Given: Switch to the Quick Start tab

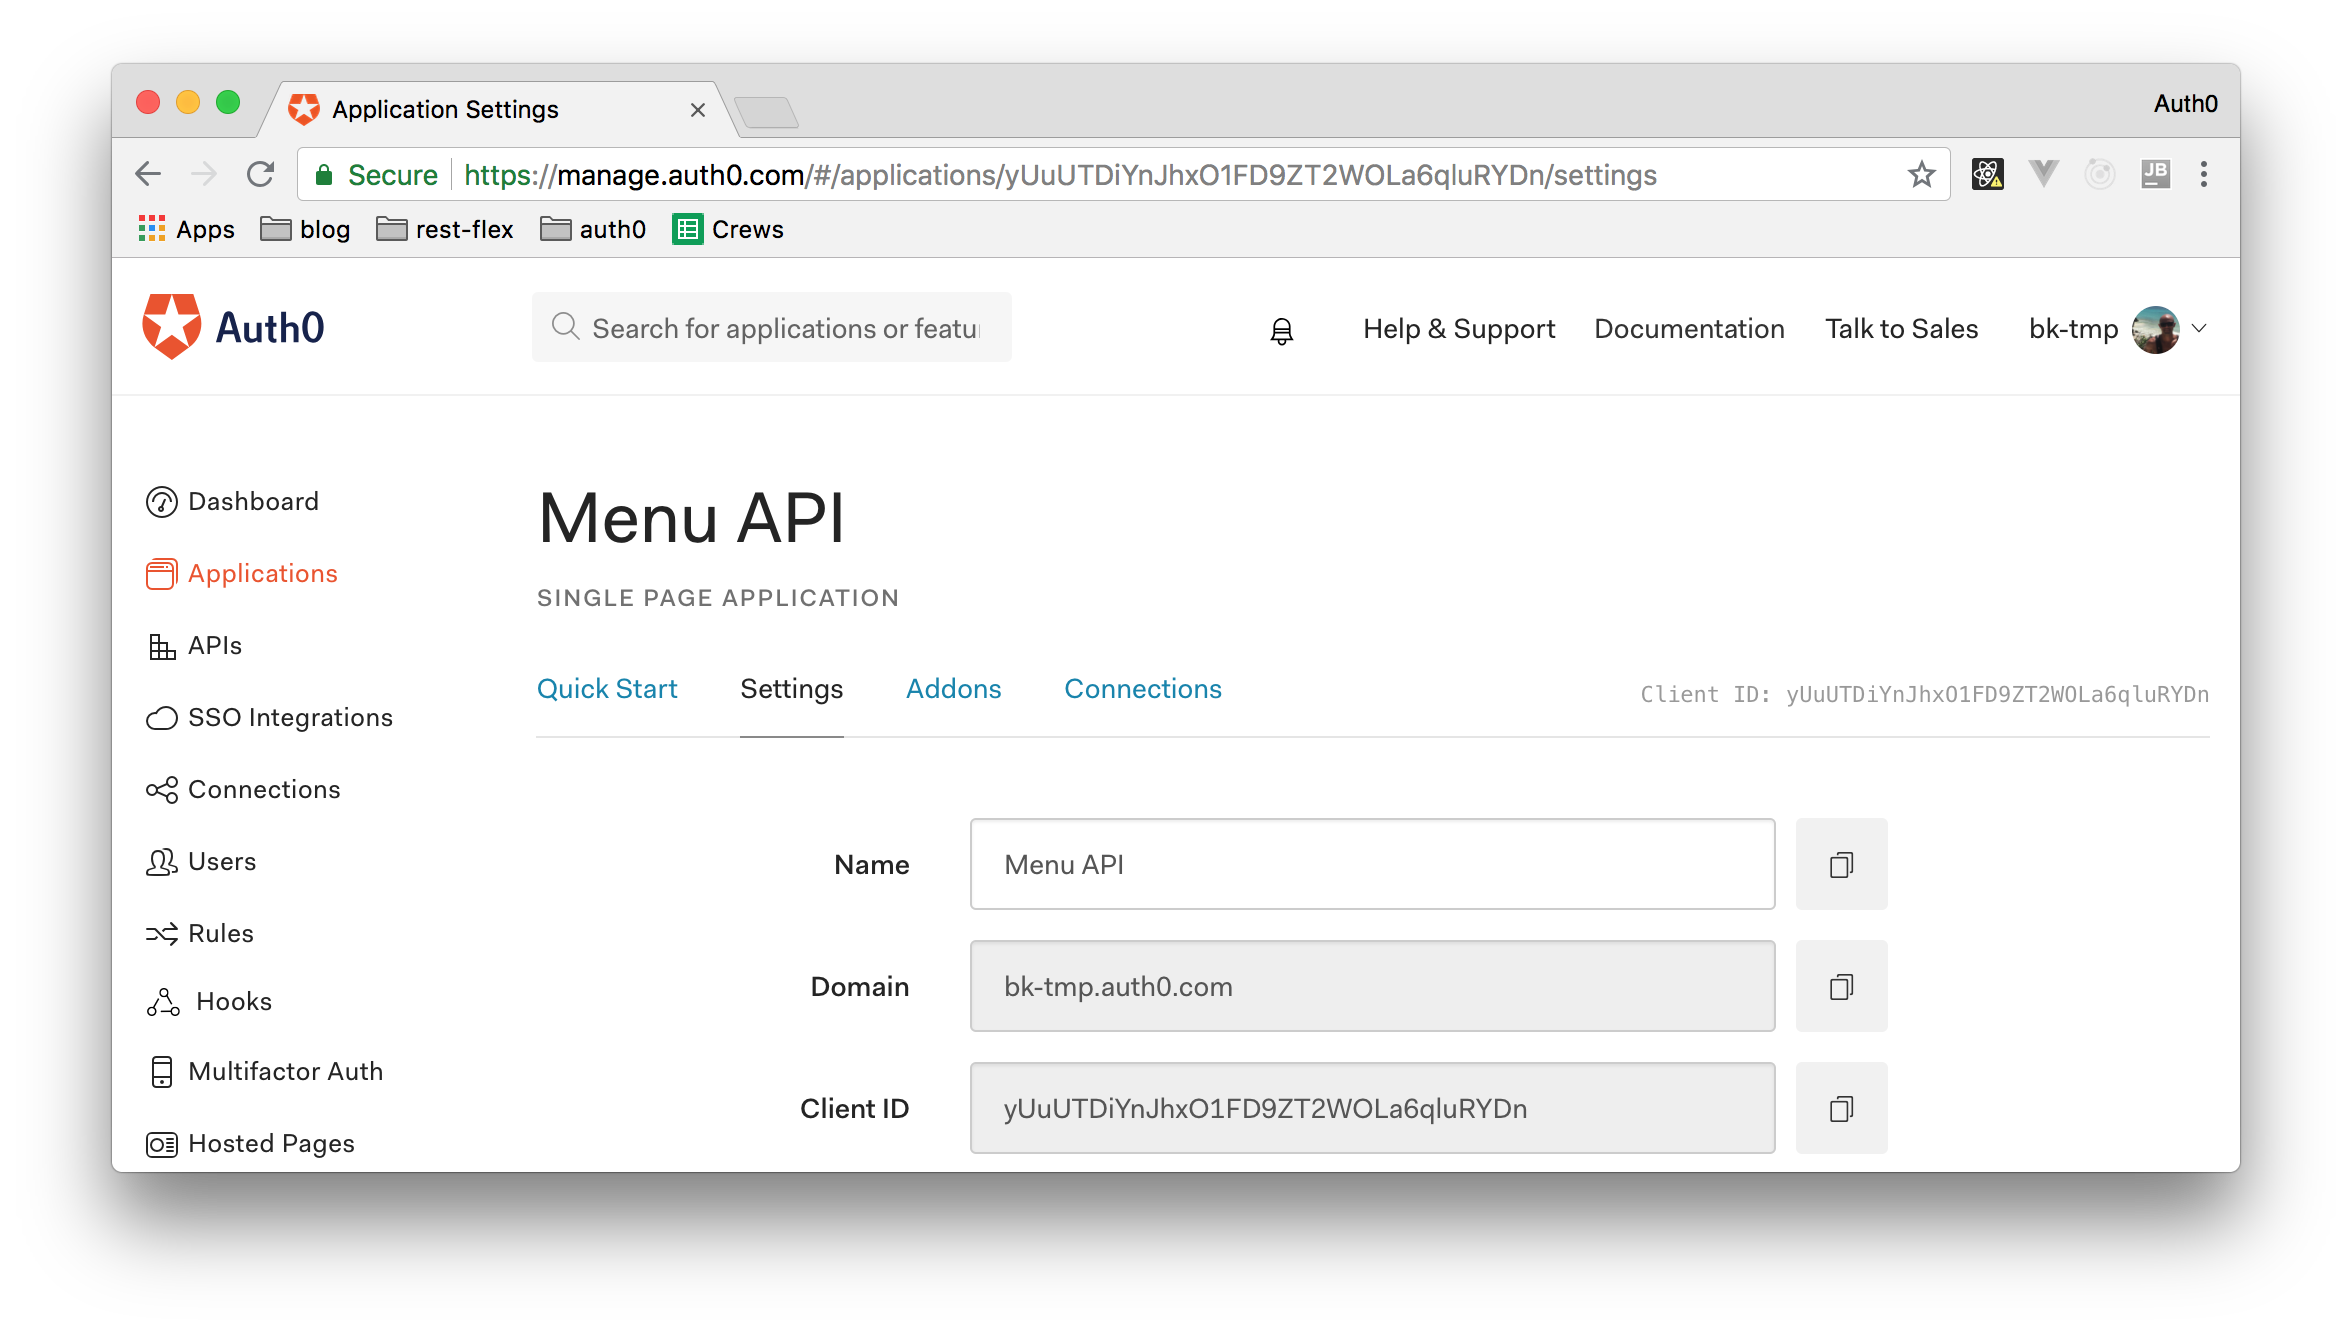Looking at the screenshot, I should click(607, 689).
